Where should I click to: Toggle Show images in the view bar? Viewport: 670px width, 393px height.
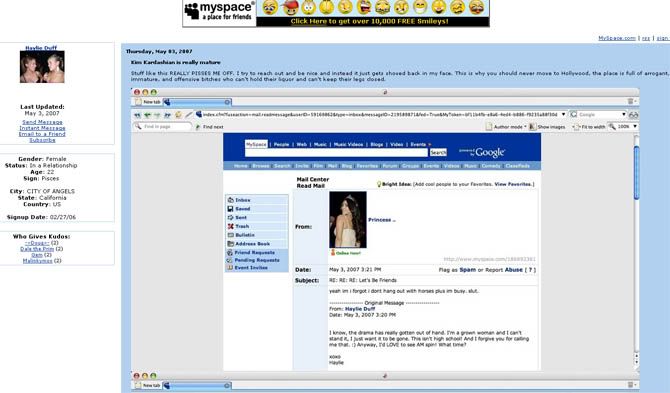click(x=547, y=127)
